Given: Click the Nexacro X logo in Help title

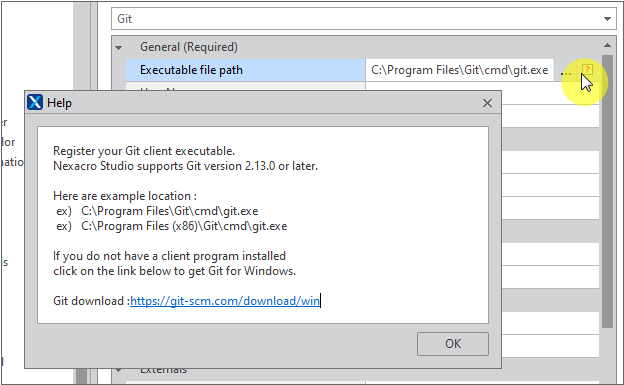Looking at the screenshot, I should tap(35, 102).
